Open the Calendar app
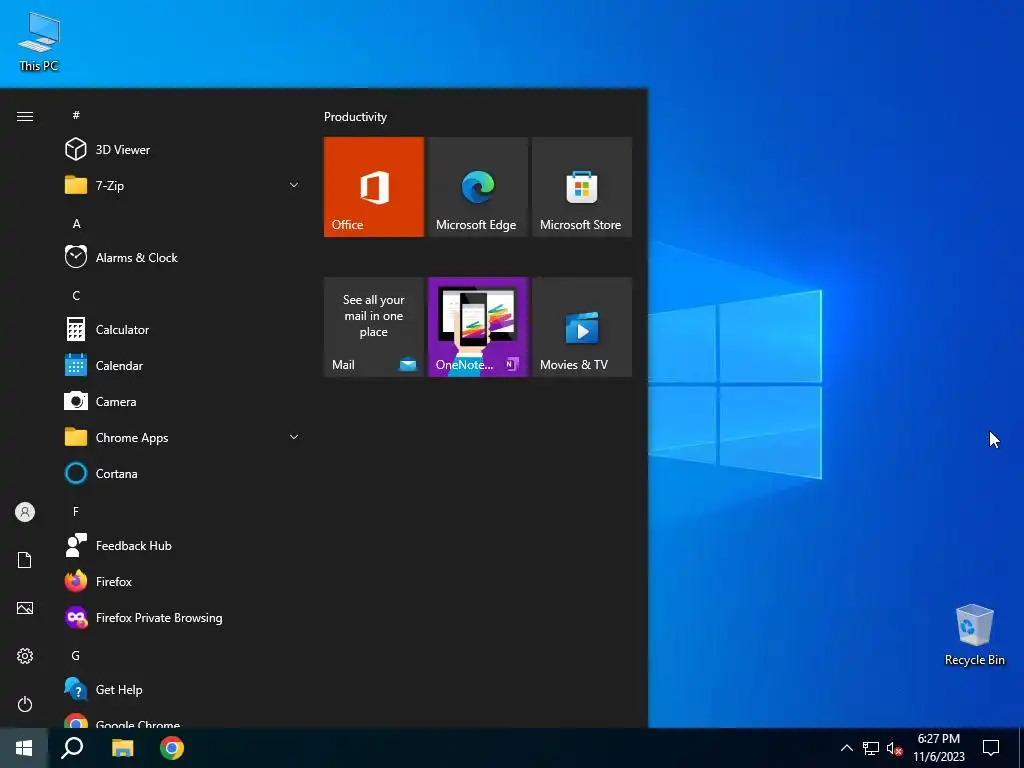 point(183,366)
